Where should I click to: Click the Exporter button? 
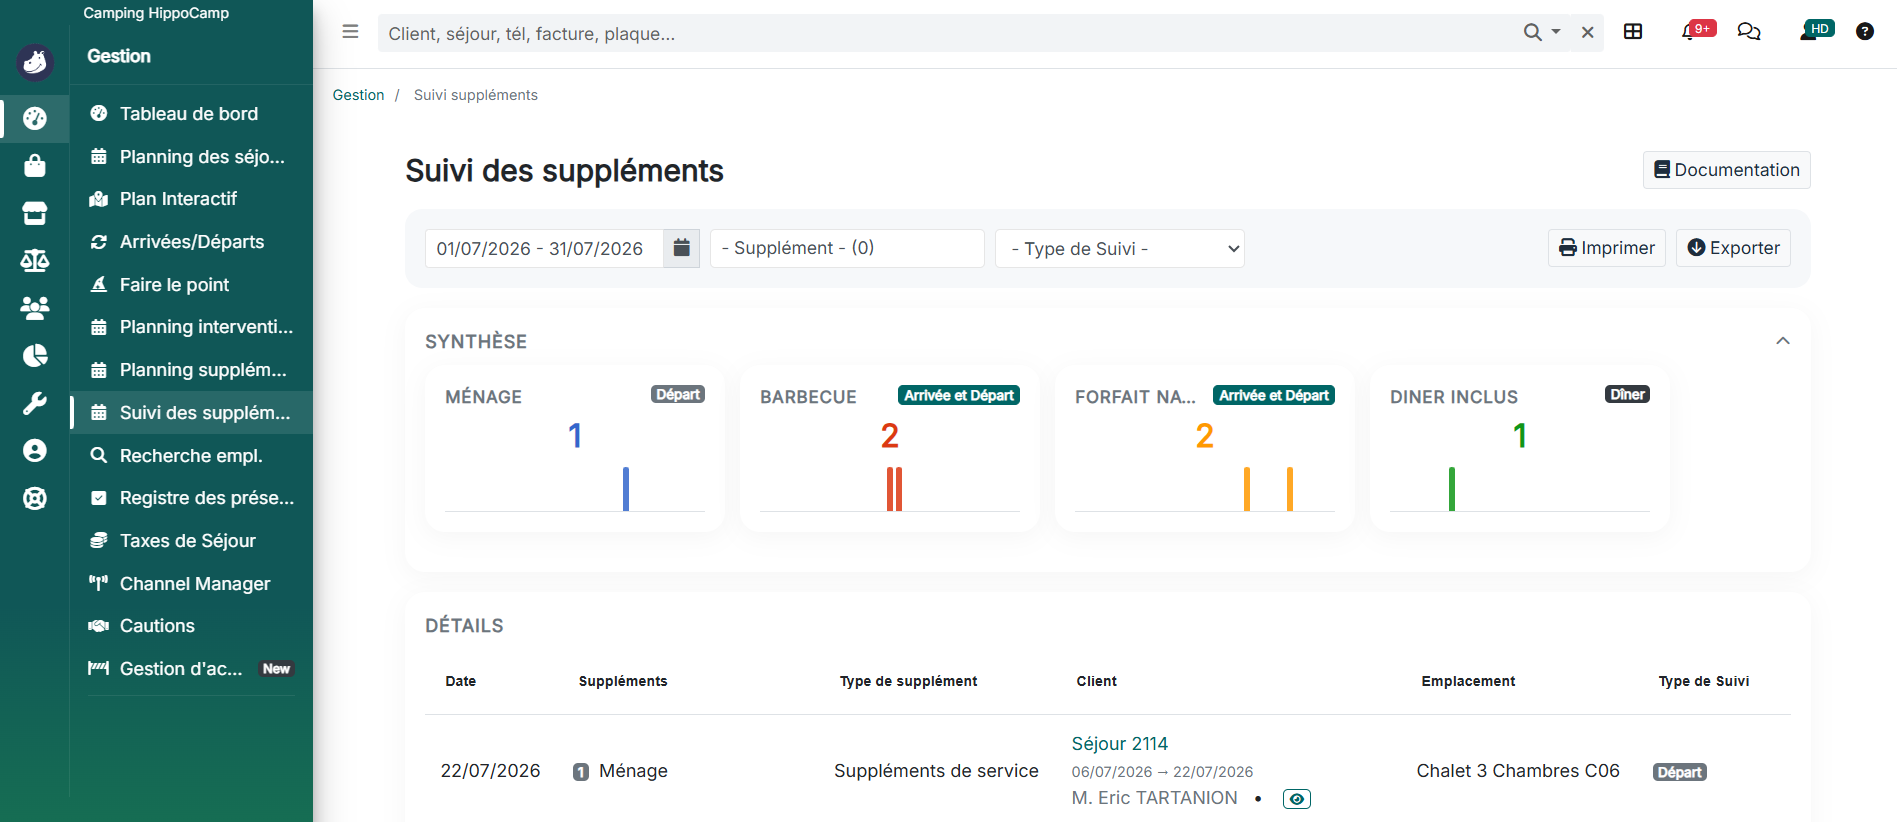[1733, 248]
